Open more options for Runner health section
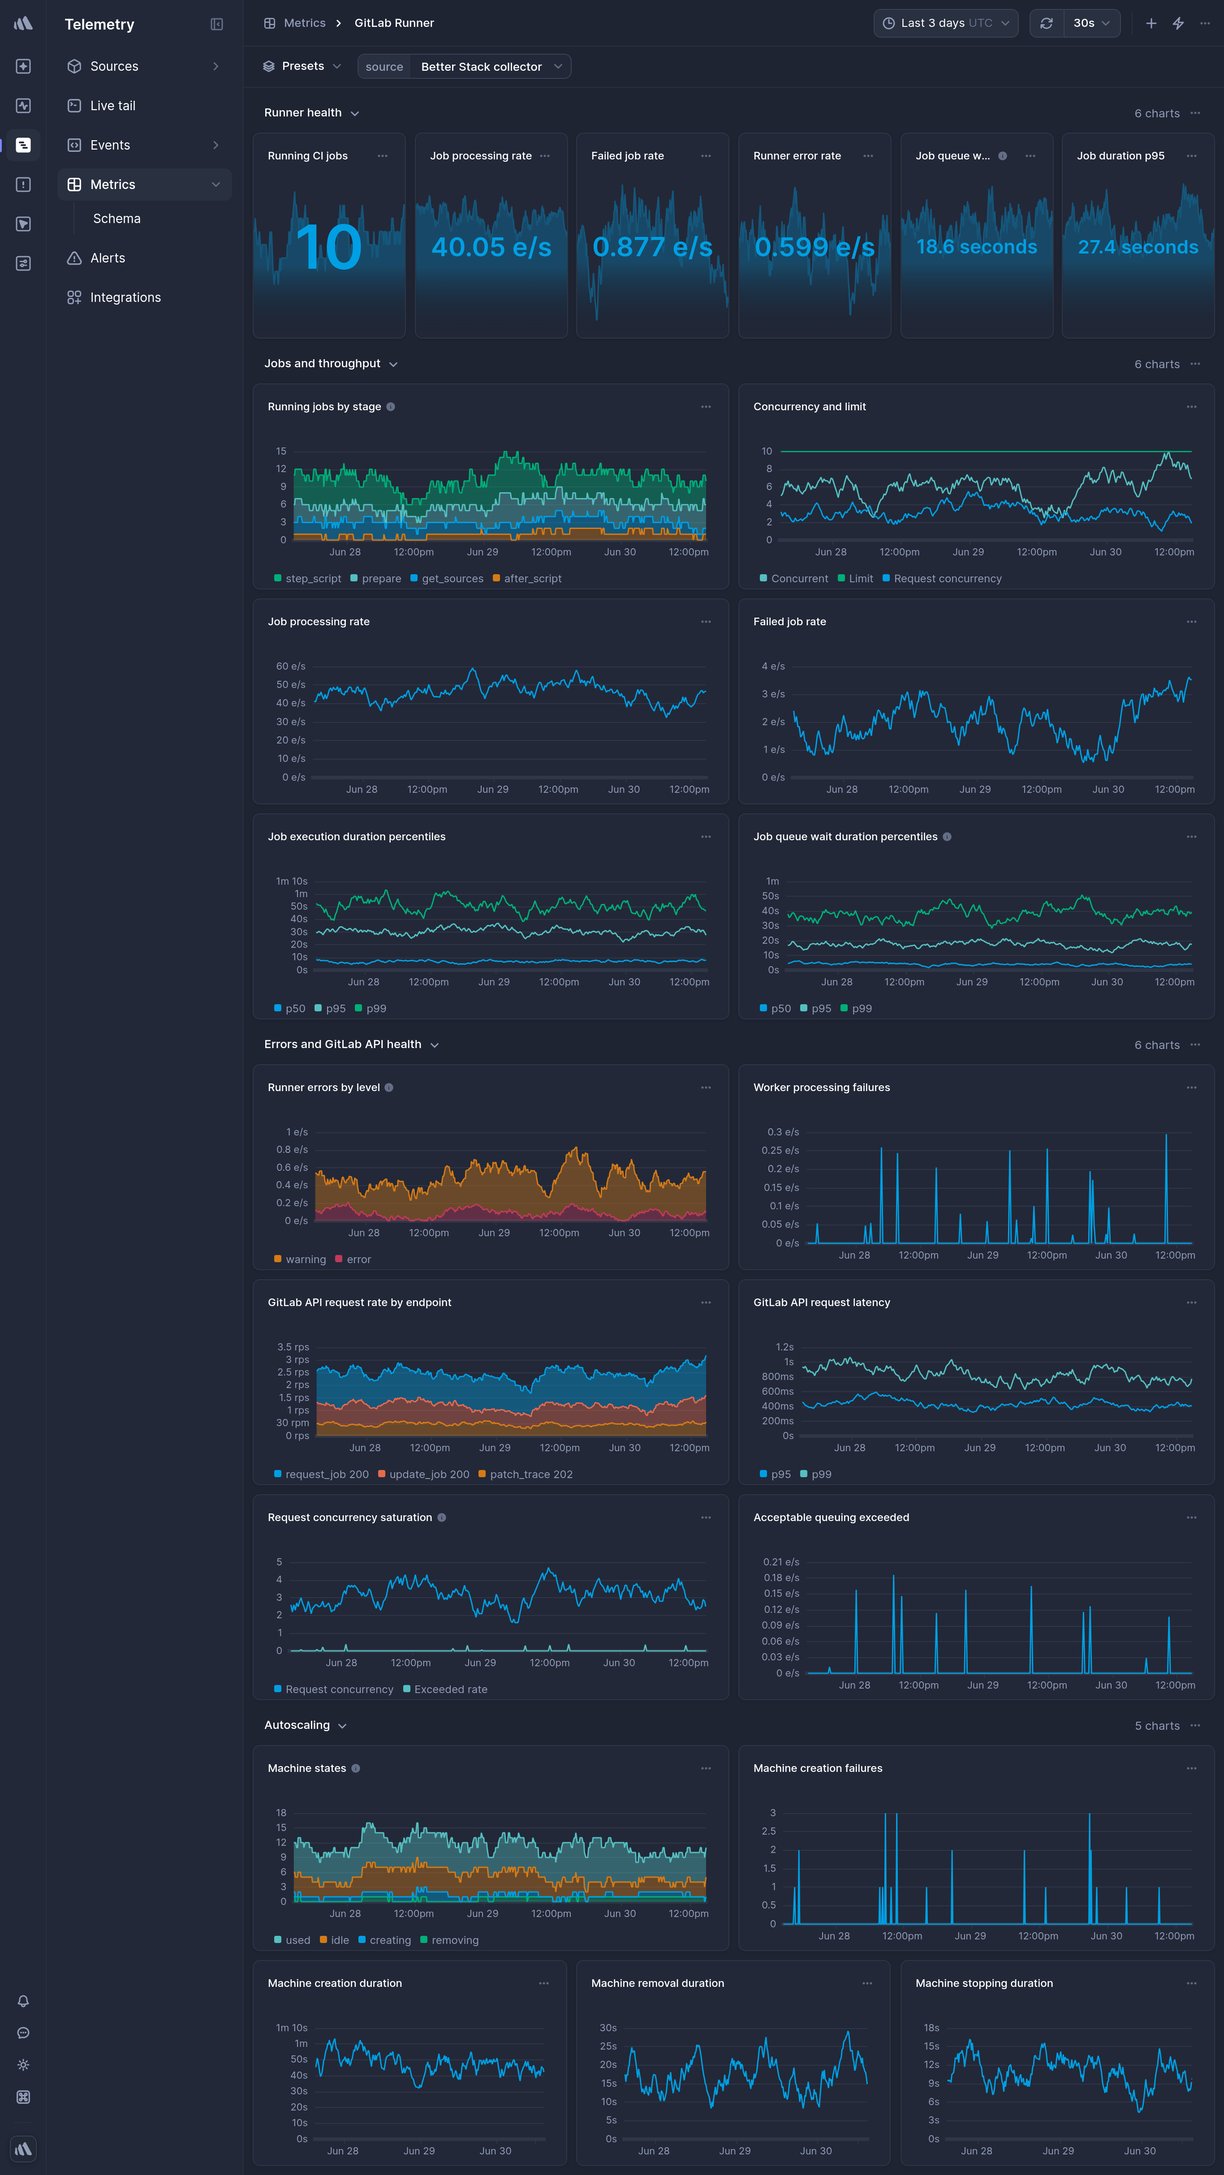 tap(1195, 113)
